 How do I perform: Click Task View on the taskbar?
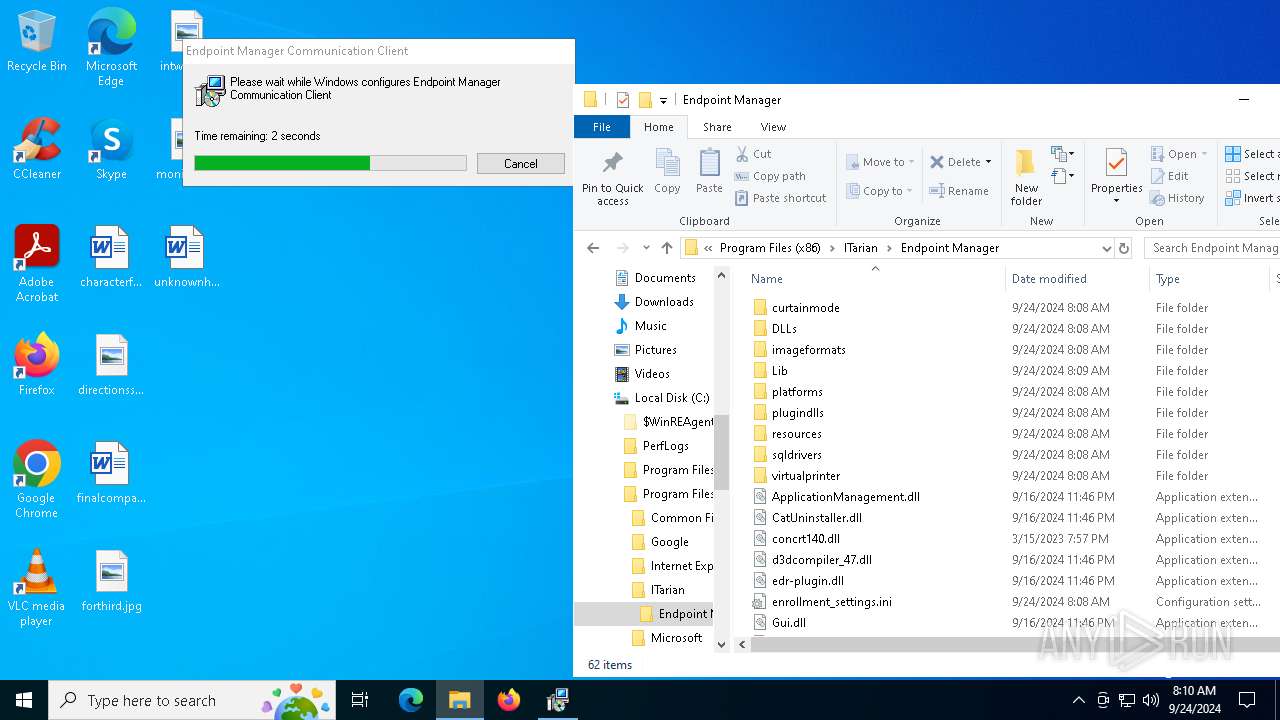point(360,700)
